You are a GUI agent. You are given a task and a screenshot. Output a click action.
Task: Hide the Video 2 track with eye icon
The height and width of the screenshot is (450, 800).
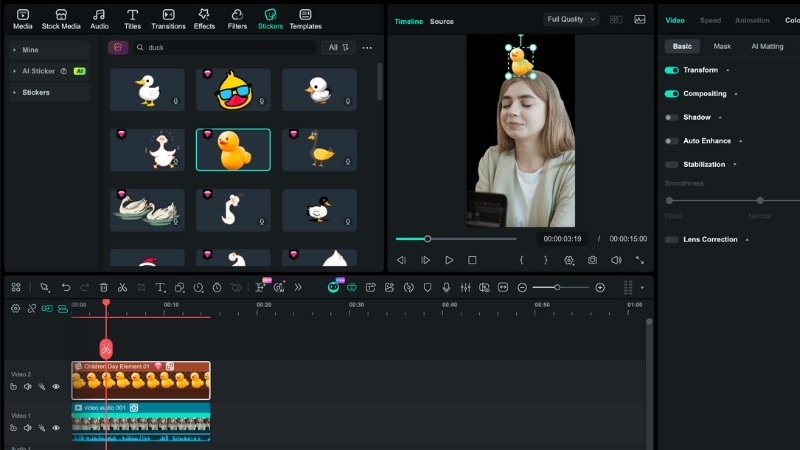(x=56, y=386)
